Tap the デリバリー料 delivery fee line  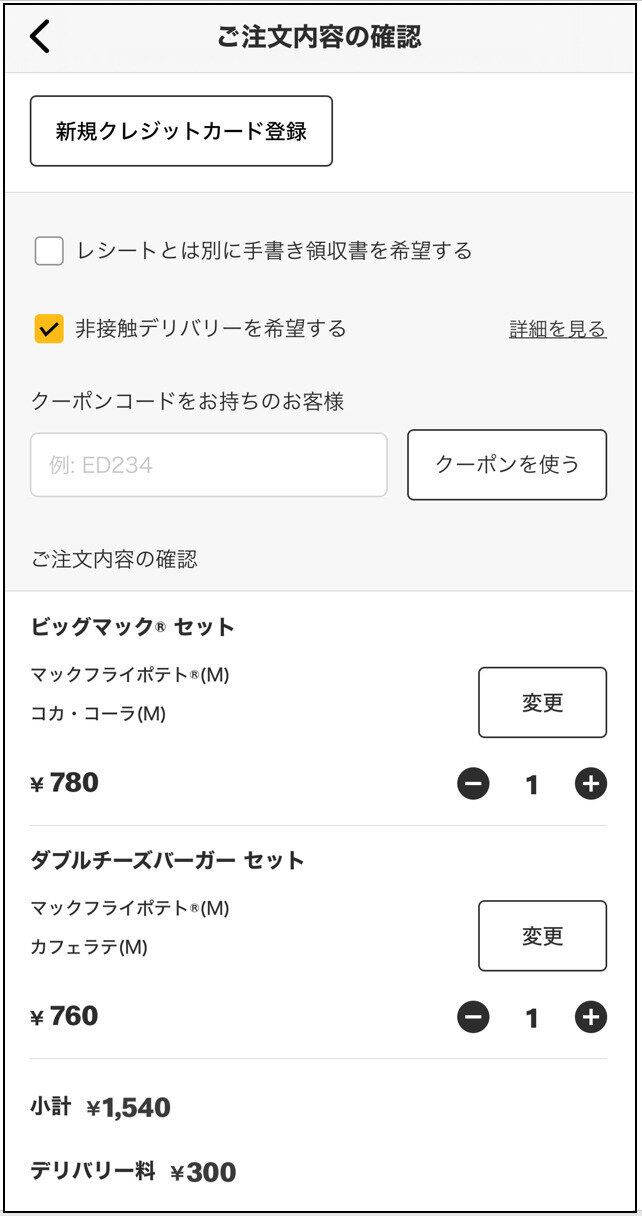click(x=132, y=1172)
